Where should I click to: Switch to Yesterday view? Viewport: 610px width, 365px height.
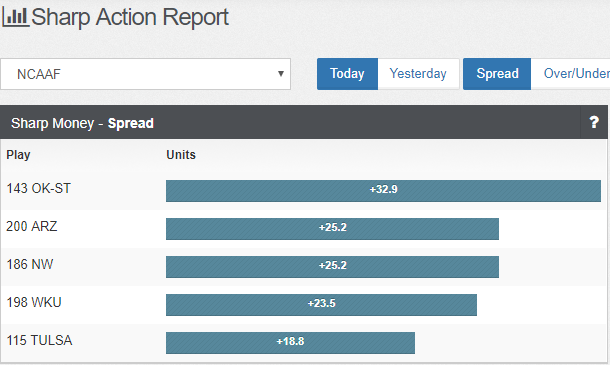[418, 74]
